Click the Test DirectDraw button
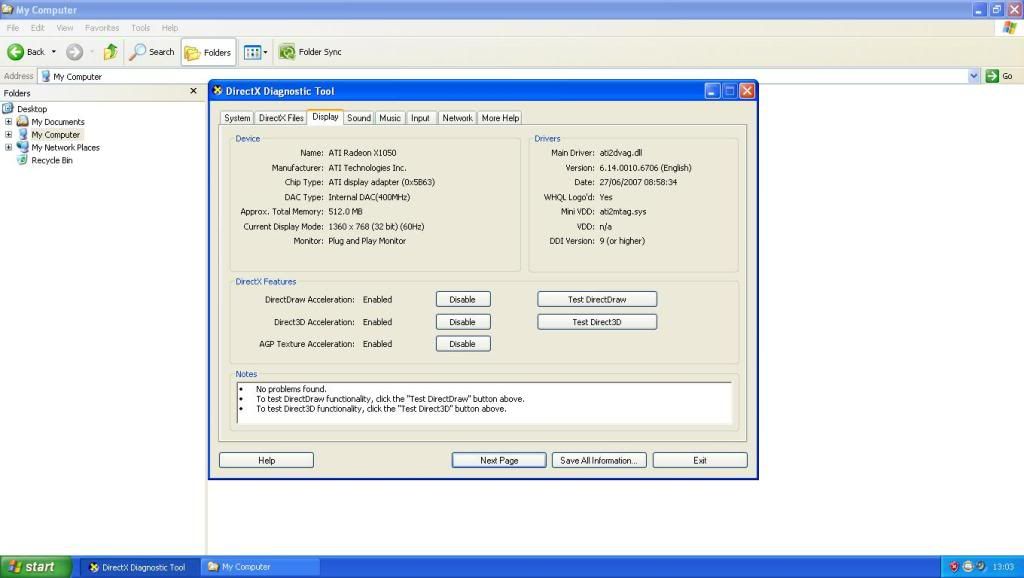1024x578 pixels. 597,300
